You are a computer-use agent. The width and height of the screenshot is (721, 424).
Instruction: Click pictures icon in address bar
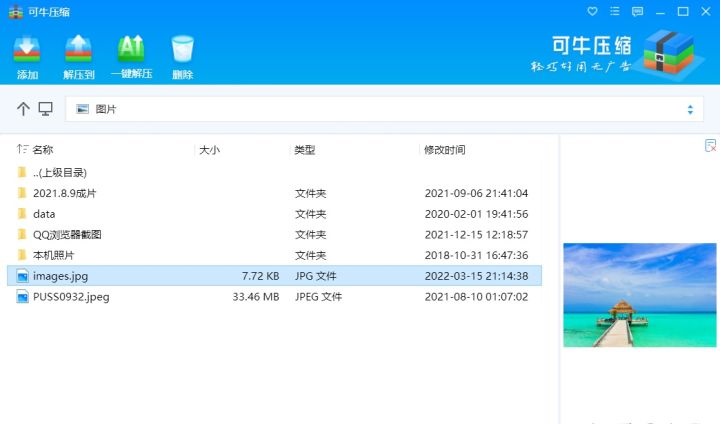pyautogui.click(x=82, y=109)
